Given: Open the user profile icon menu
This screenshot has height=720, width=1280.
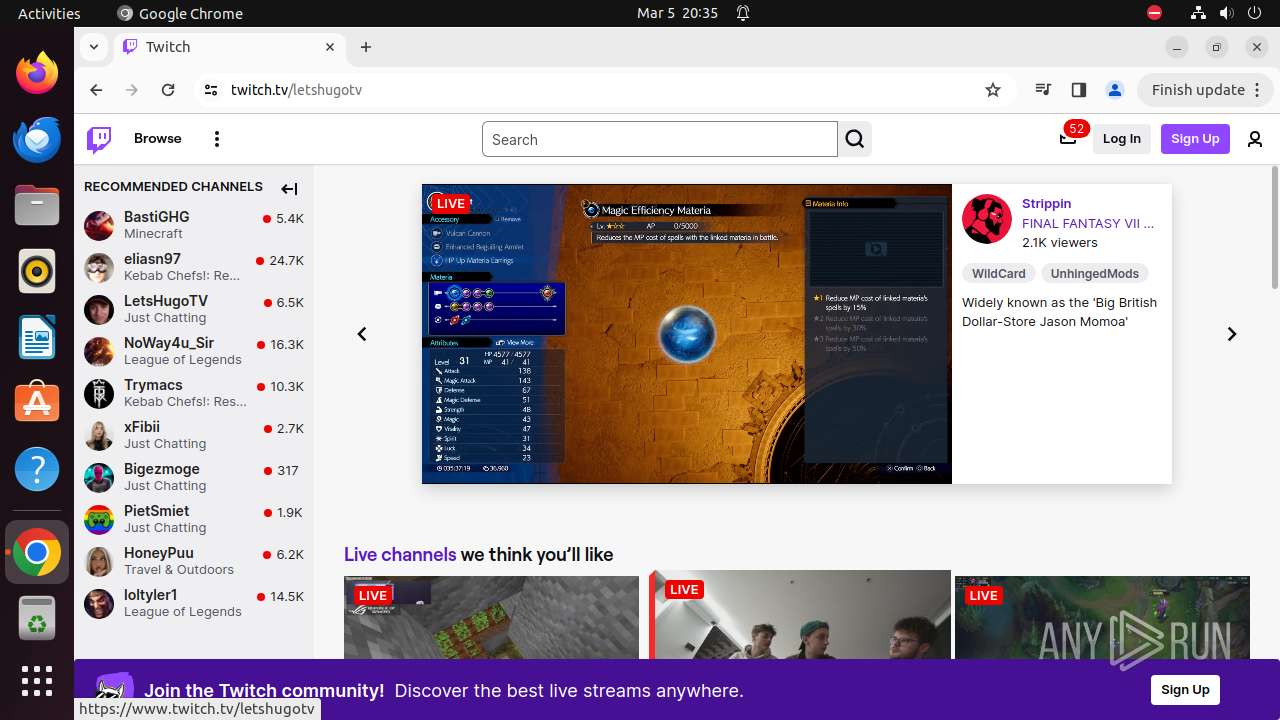Looking at the screenshot, I should pyautogui.click(x=1255, y=139).
